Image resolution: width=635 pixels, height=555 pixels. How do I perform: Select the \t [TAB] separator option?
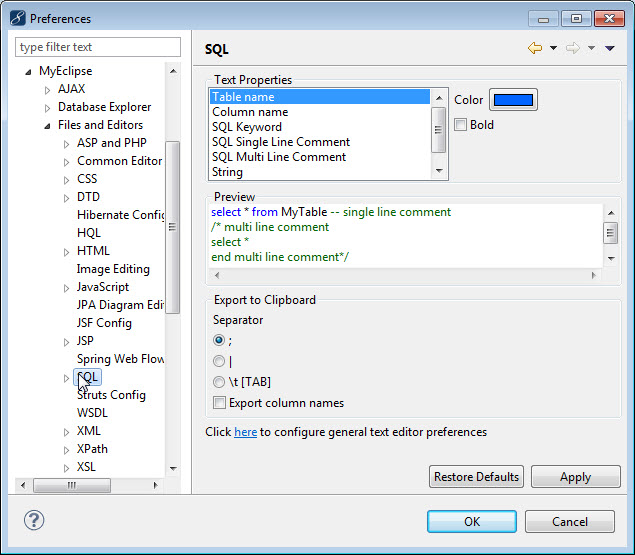point(219,382)
